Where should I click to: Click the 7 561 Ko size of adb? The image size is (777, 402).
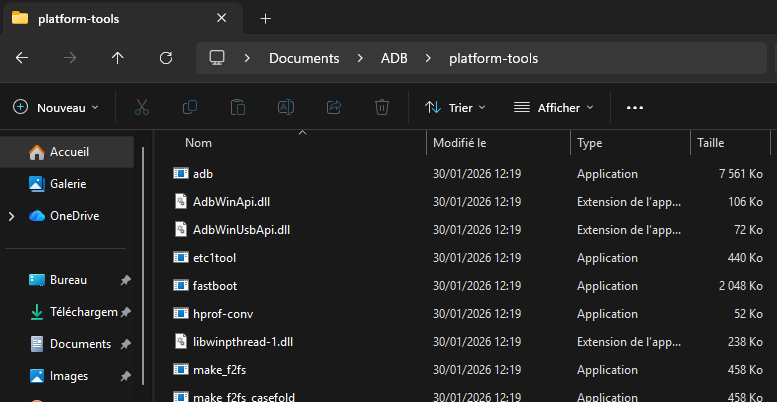[x=740, y=174]
